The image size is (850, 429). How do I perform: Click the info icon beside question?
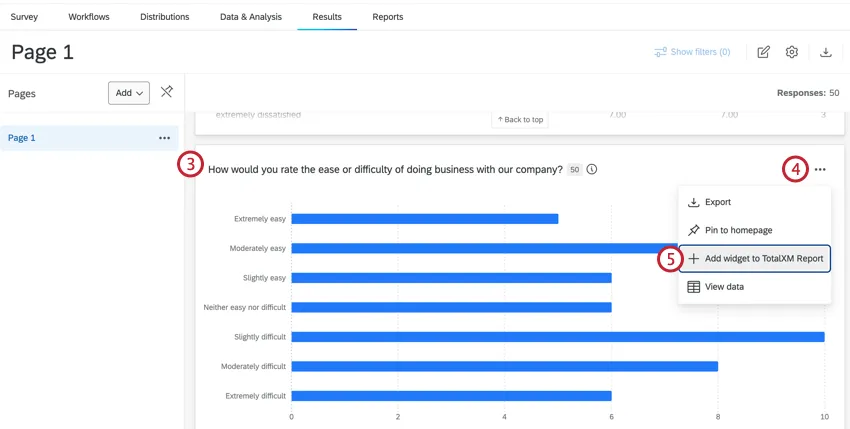point(592,169)
